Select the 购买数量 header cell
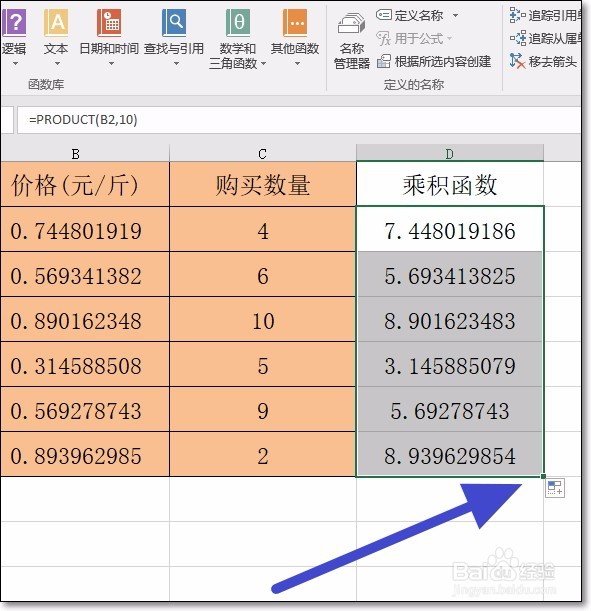 (263, 184)
